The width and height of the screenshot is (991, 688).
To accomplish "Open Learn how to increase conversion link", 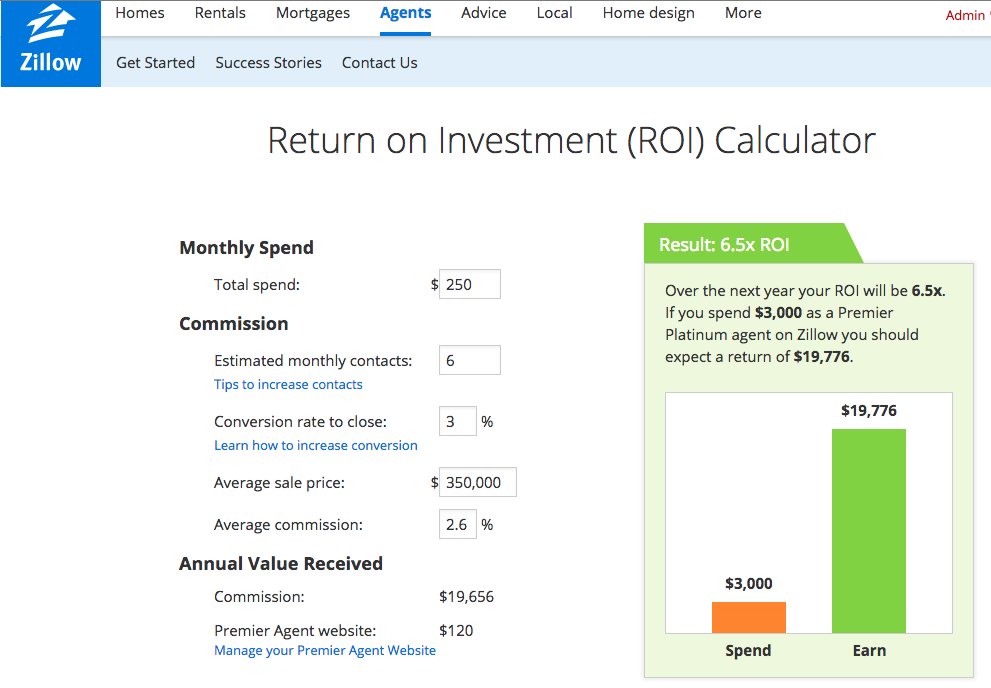I will [x=316, y=445].
